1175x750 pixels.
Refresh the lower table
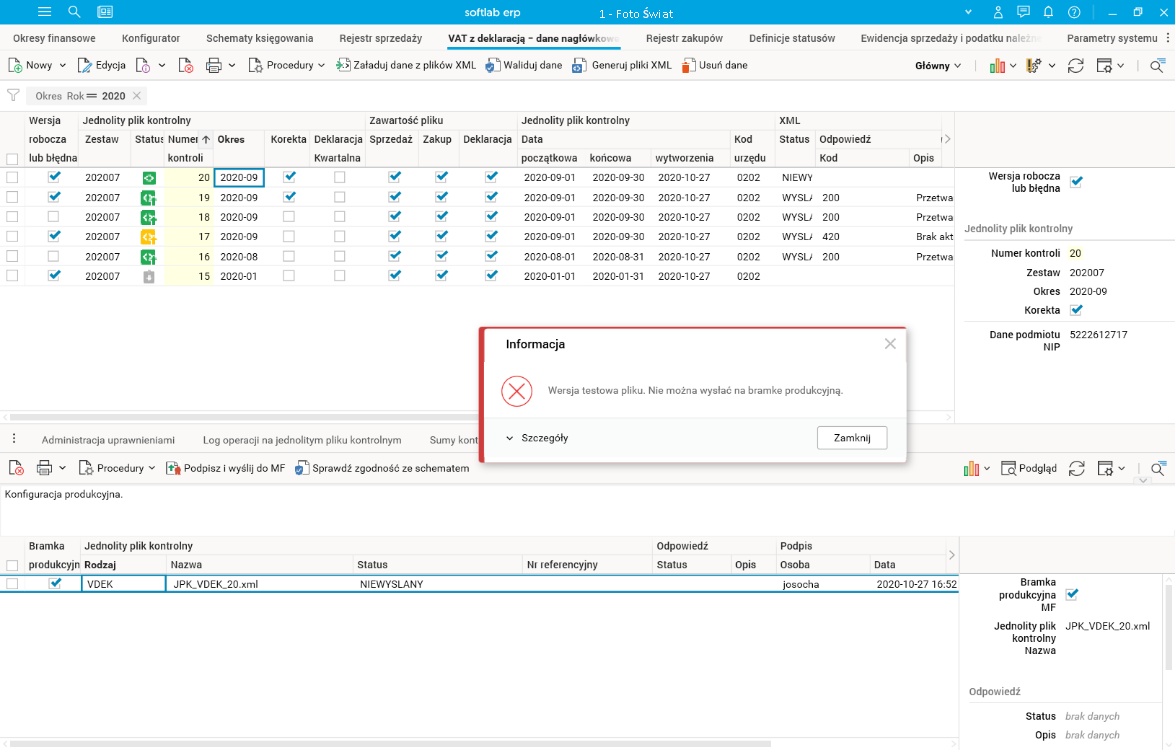pos(1076,468)
